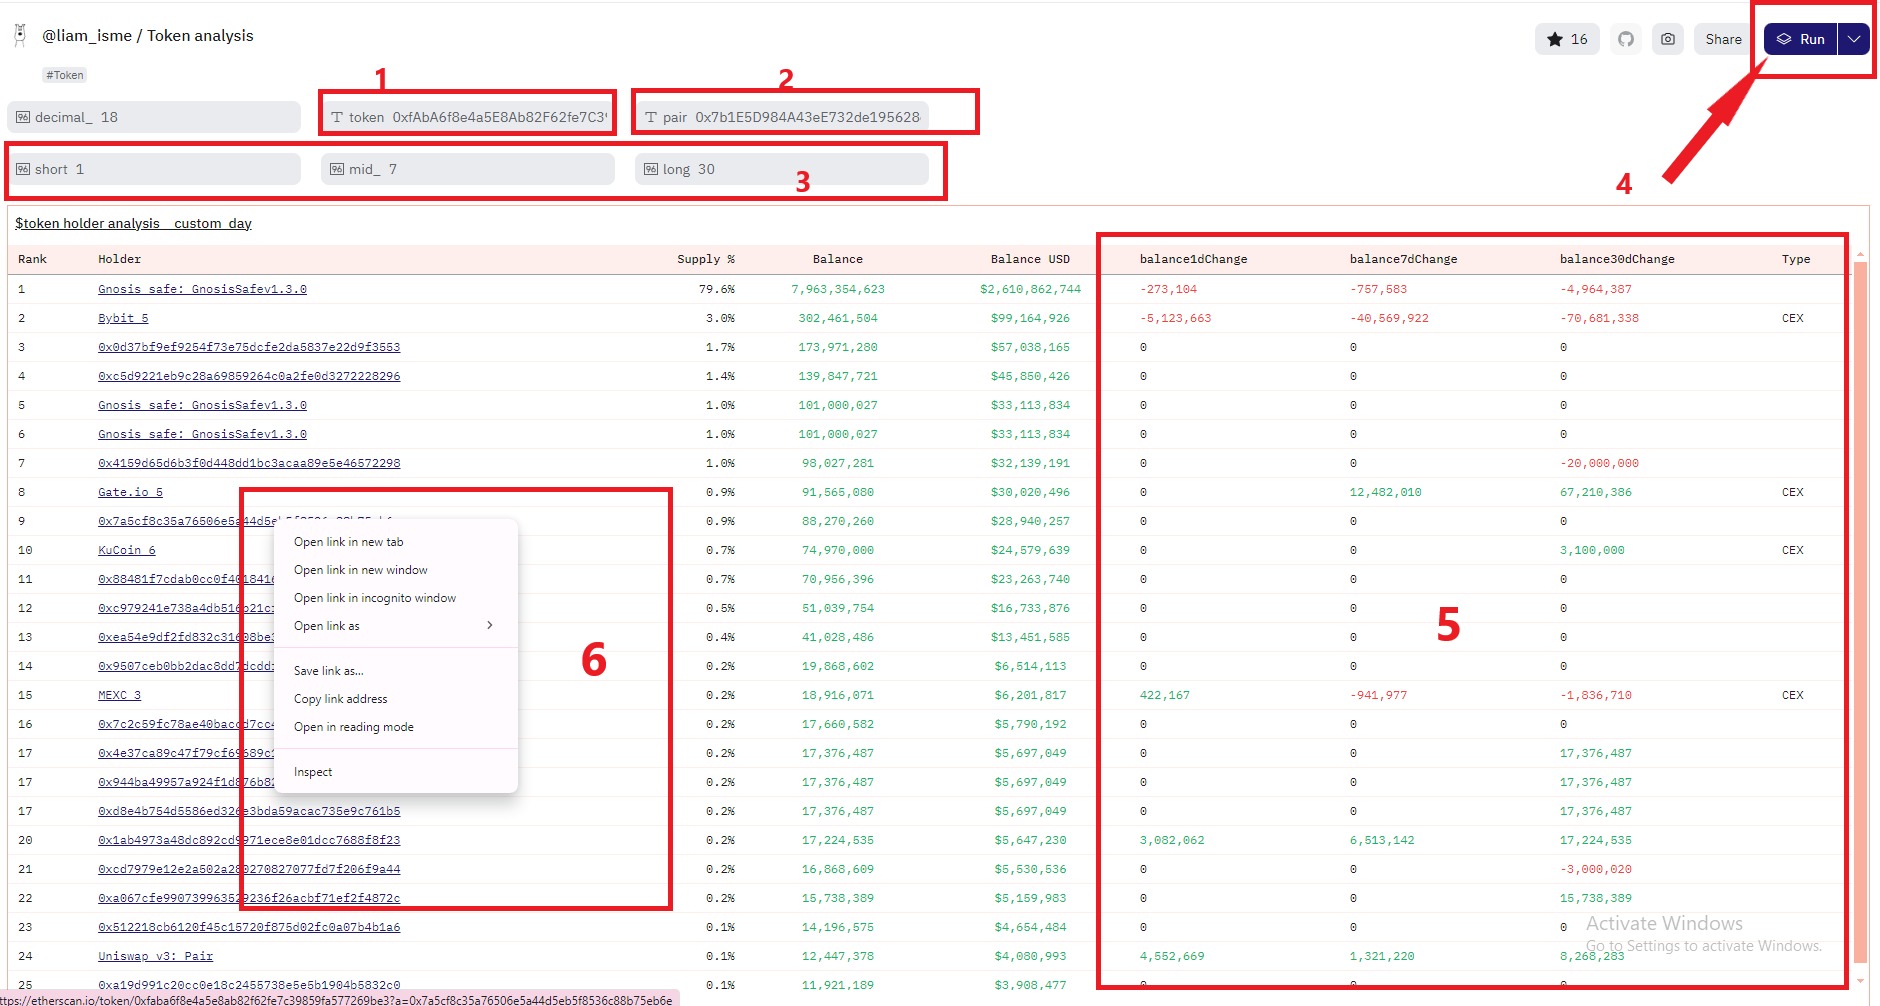Select Open link in new tab
Image resolution: width=1880 pixels, height=1006 pixels.
(x=347, y=541)
